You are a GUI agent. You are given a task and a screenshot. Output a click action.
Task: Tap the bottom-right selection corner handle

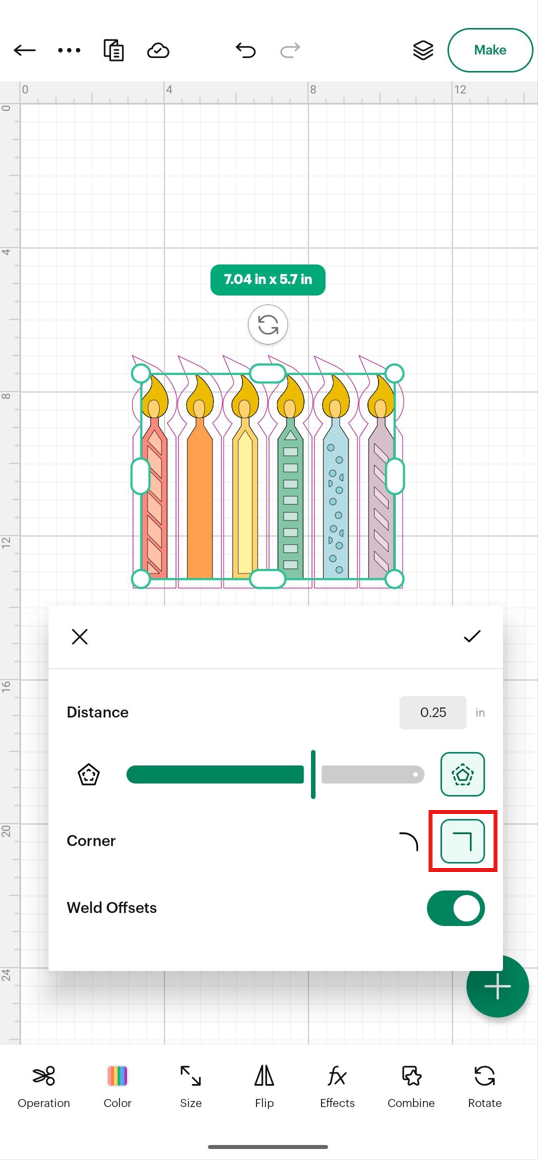[395, 579]
